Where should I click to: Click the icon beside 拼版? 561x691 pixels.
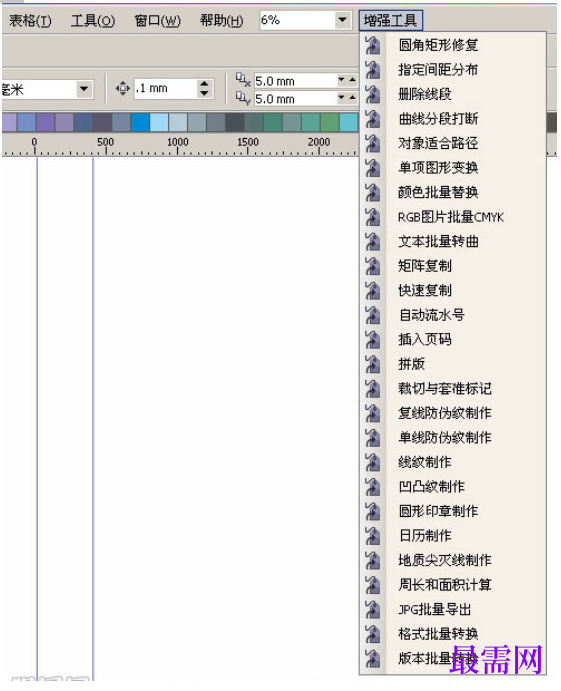click(373, 364)
